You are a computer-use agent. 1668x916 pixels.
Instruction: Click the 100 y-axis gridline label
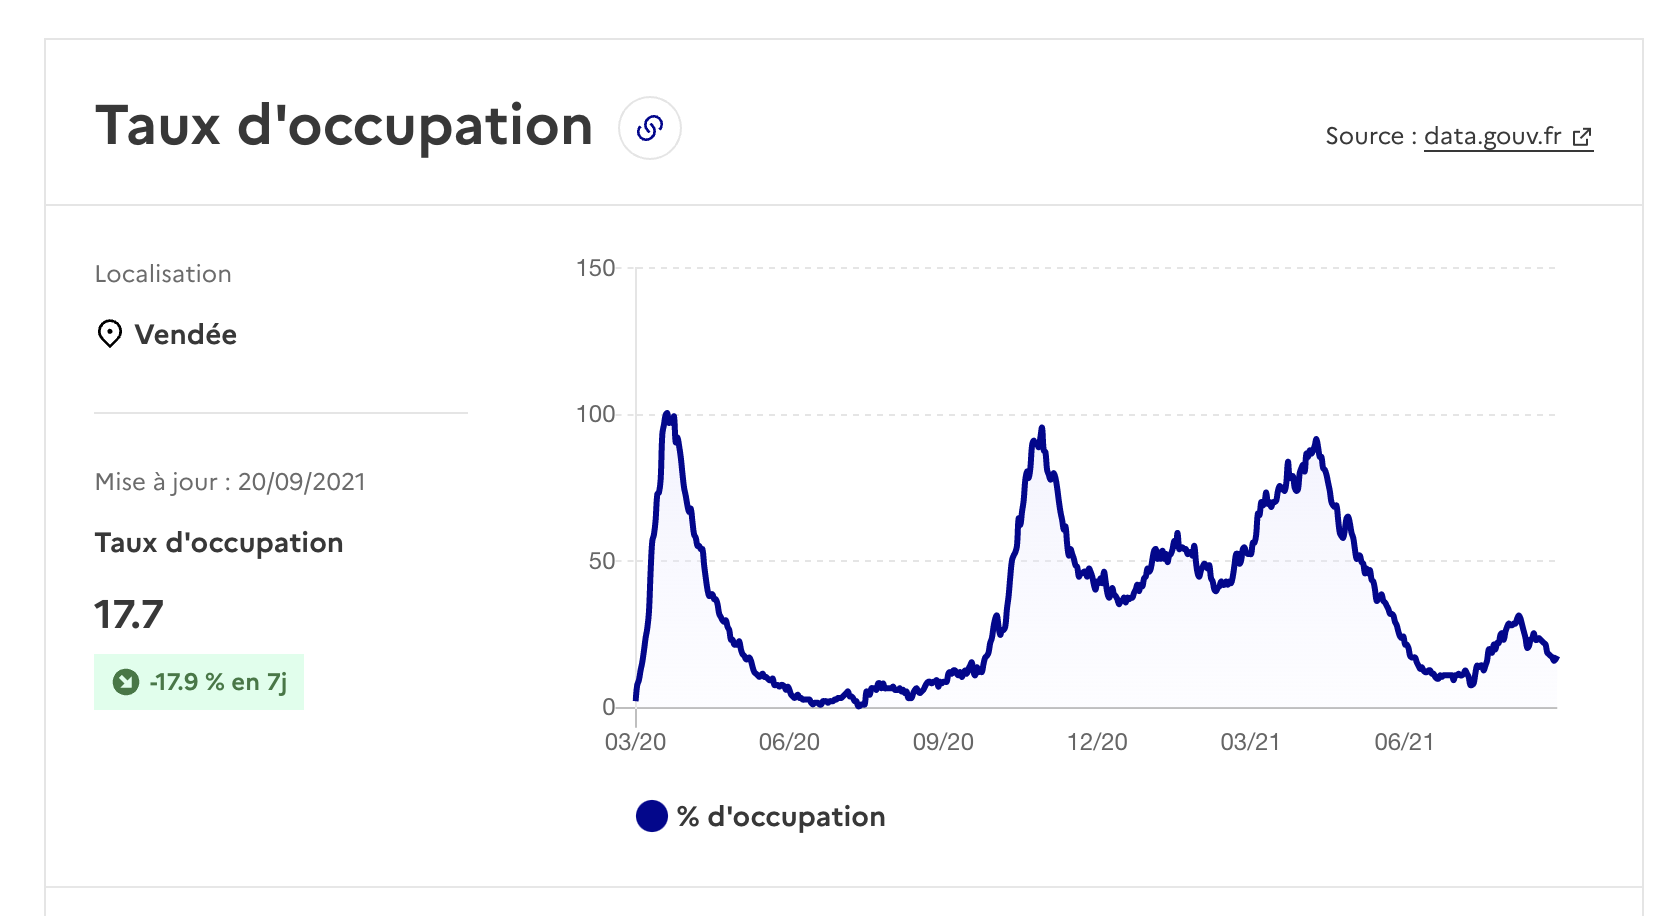(596, 414)
